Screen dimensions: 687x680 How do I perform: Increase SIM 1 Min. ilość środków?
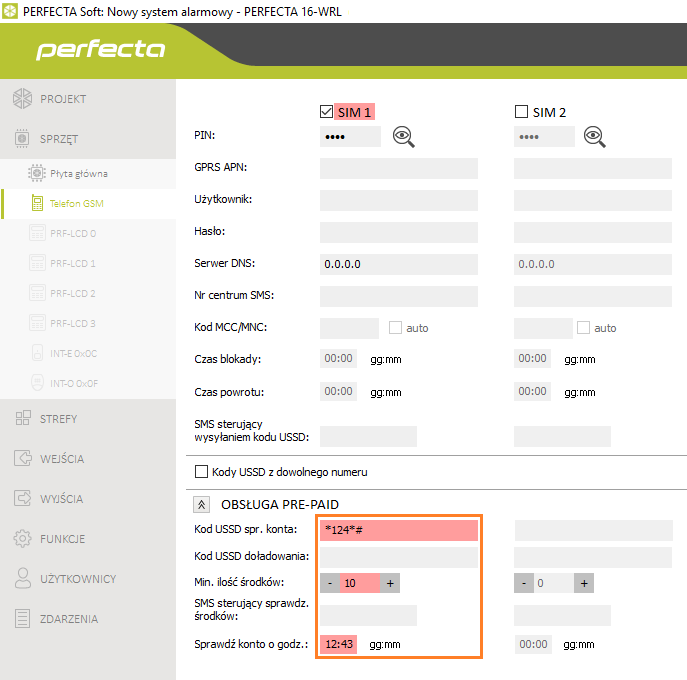[390, 583]
